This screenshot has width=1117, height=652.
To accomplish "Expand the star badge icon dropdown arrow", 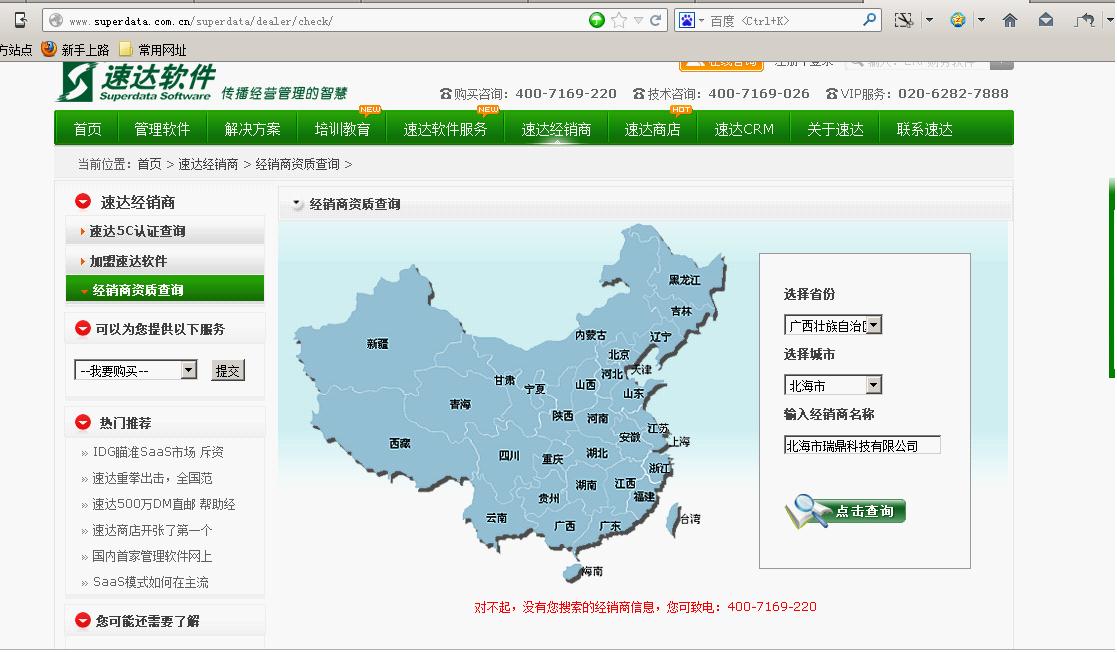I will click(981, 20).
